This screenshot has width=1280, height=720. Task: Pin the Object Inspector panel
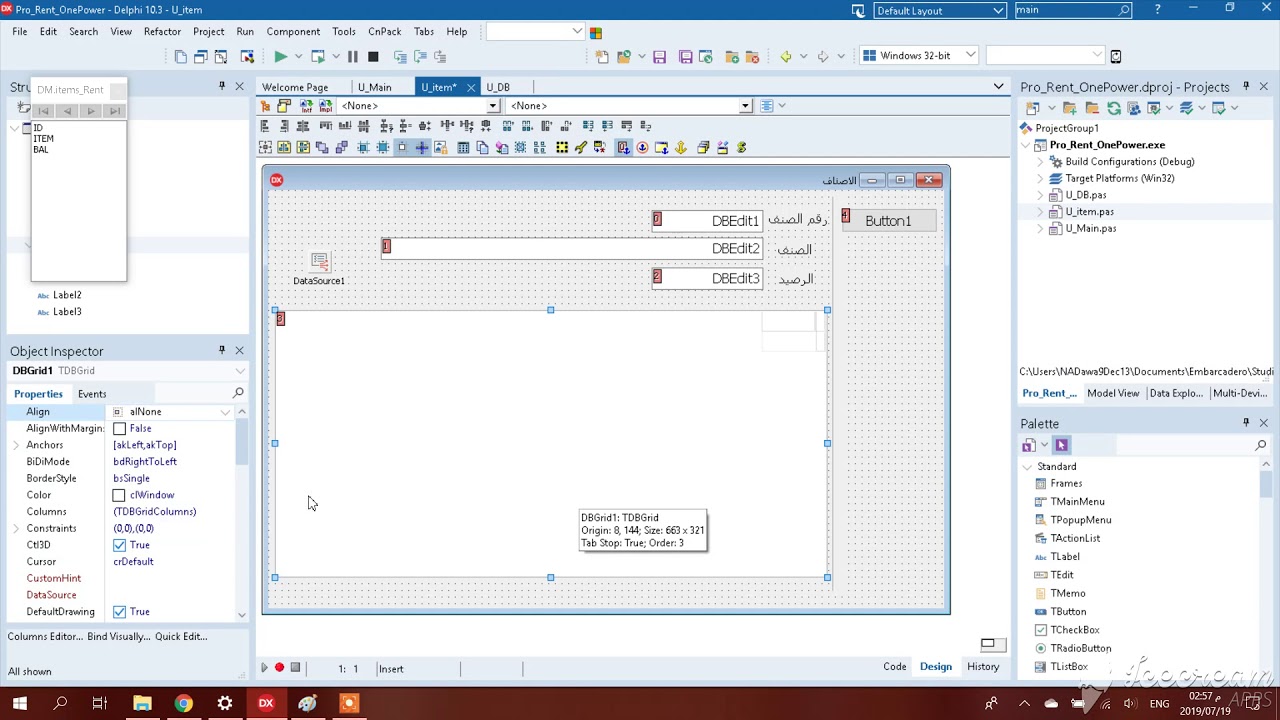[x=222, y=351]
